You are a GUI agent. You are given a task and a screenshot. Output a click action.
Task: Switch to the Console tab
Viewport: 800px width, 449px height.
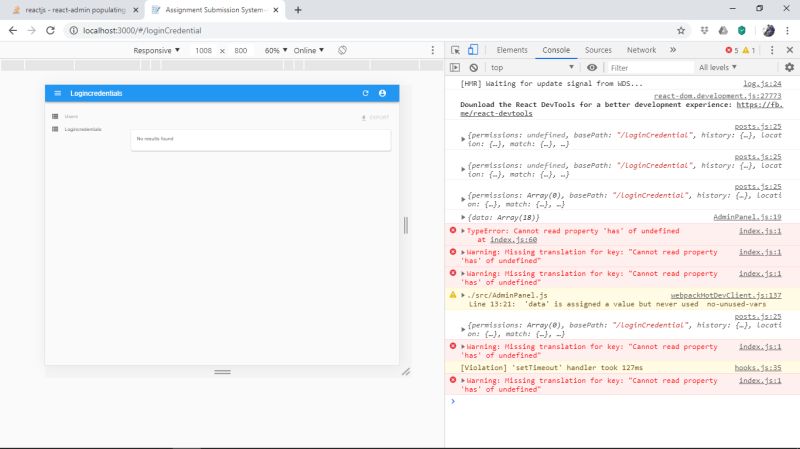[x=556, y=50]
